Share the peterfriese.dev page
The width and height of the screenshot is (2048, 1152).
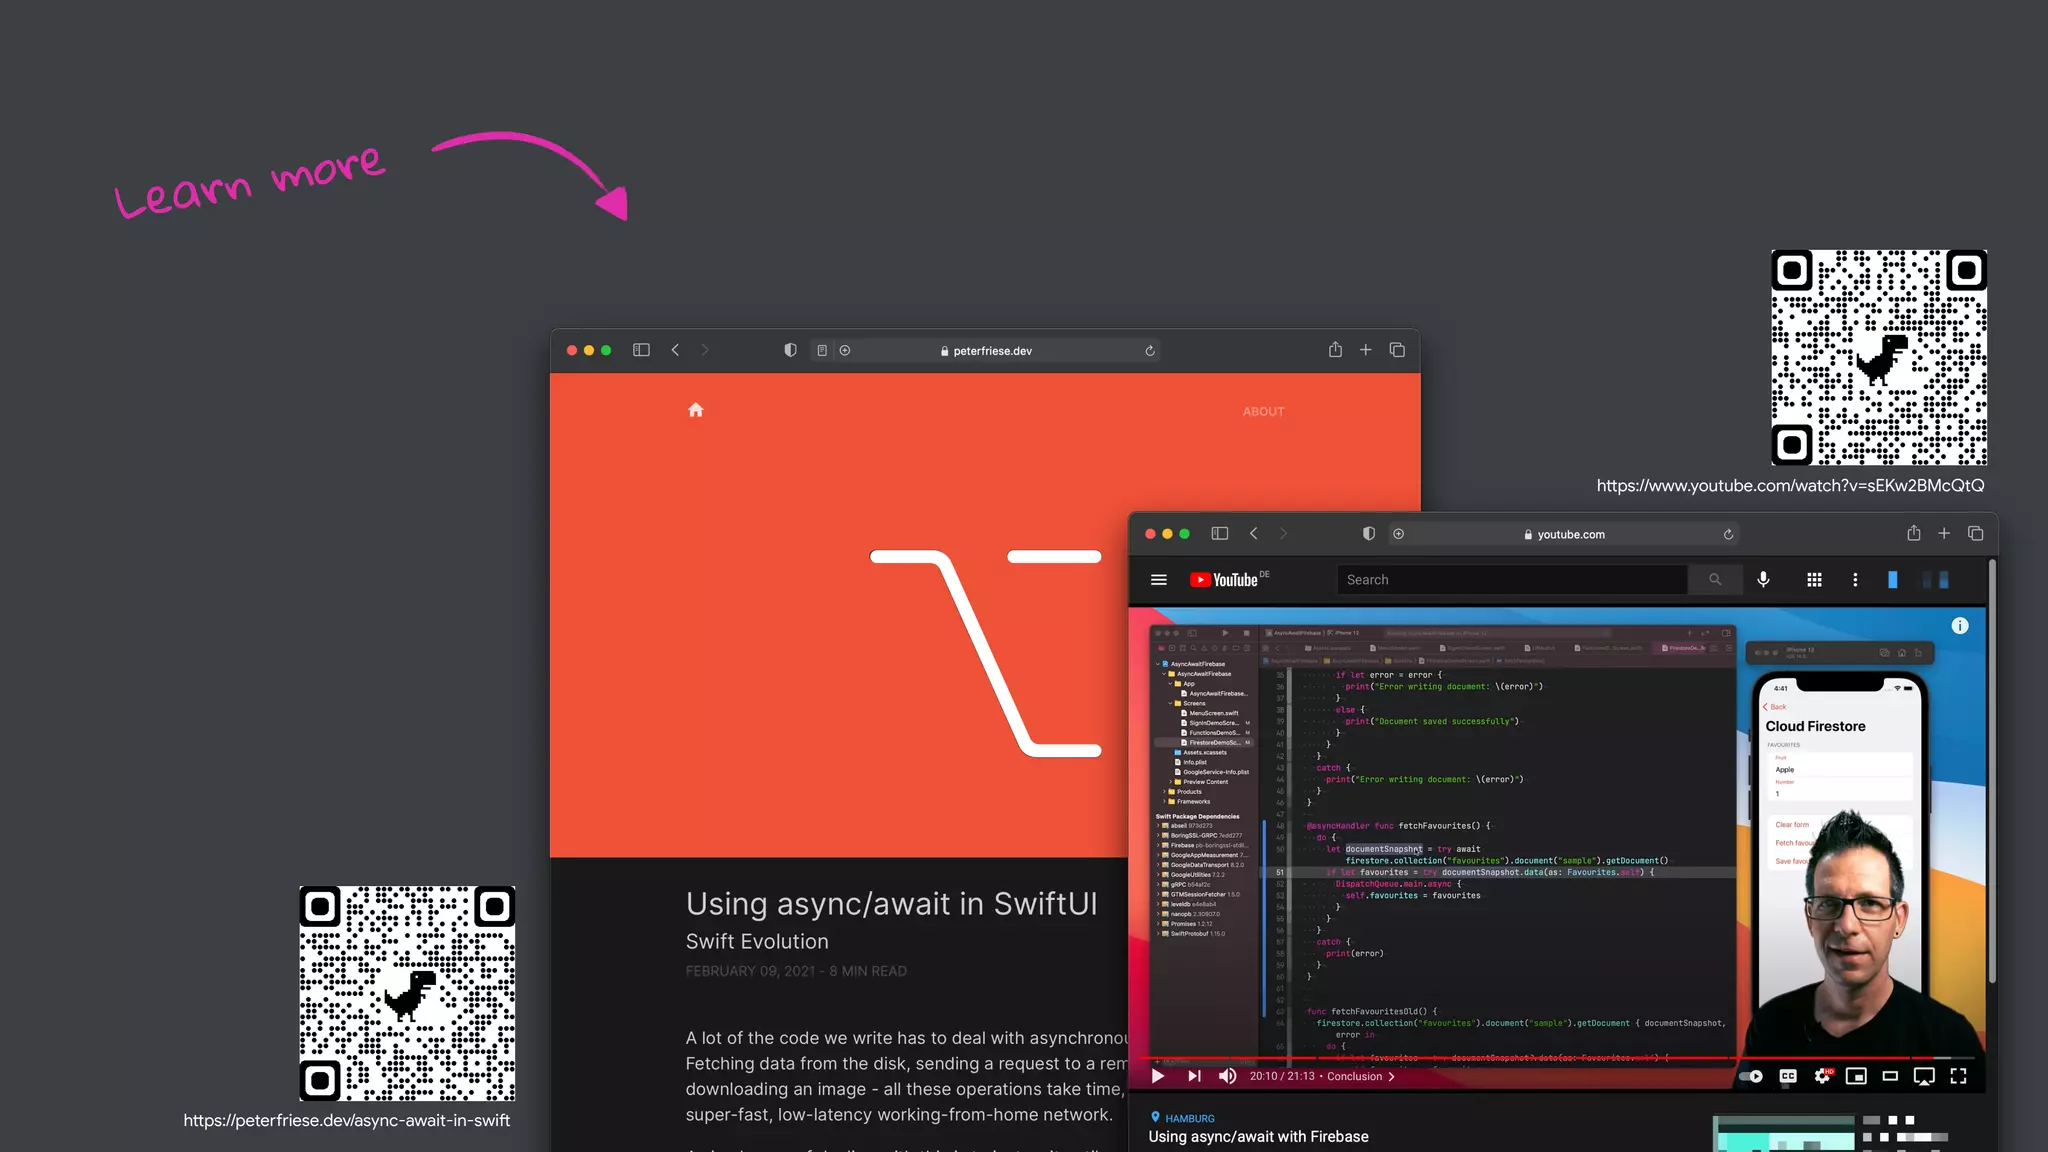pyautogui.click(x=1335, y=349)
